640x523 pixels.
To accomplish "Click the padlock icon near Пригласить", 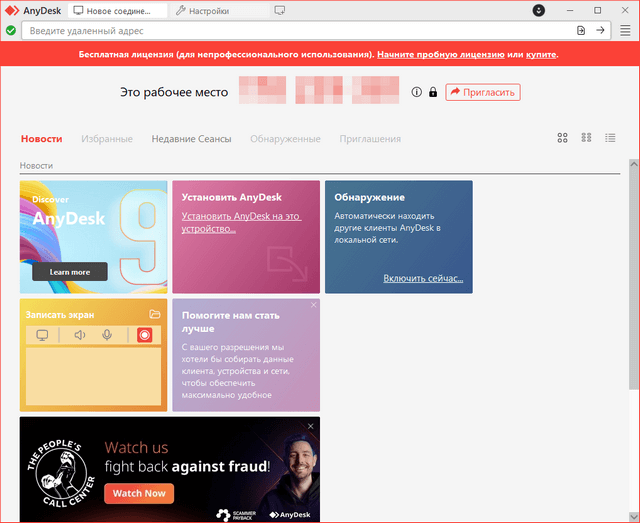I will (x=433, y=93).
